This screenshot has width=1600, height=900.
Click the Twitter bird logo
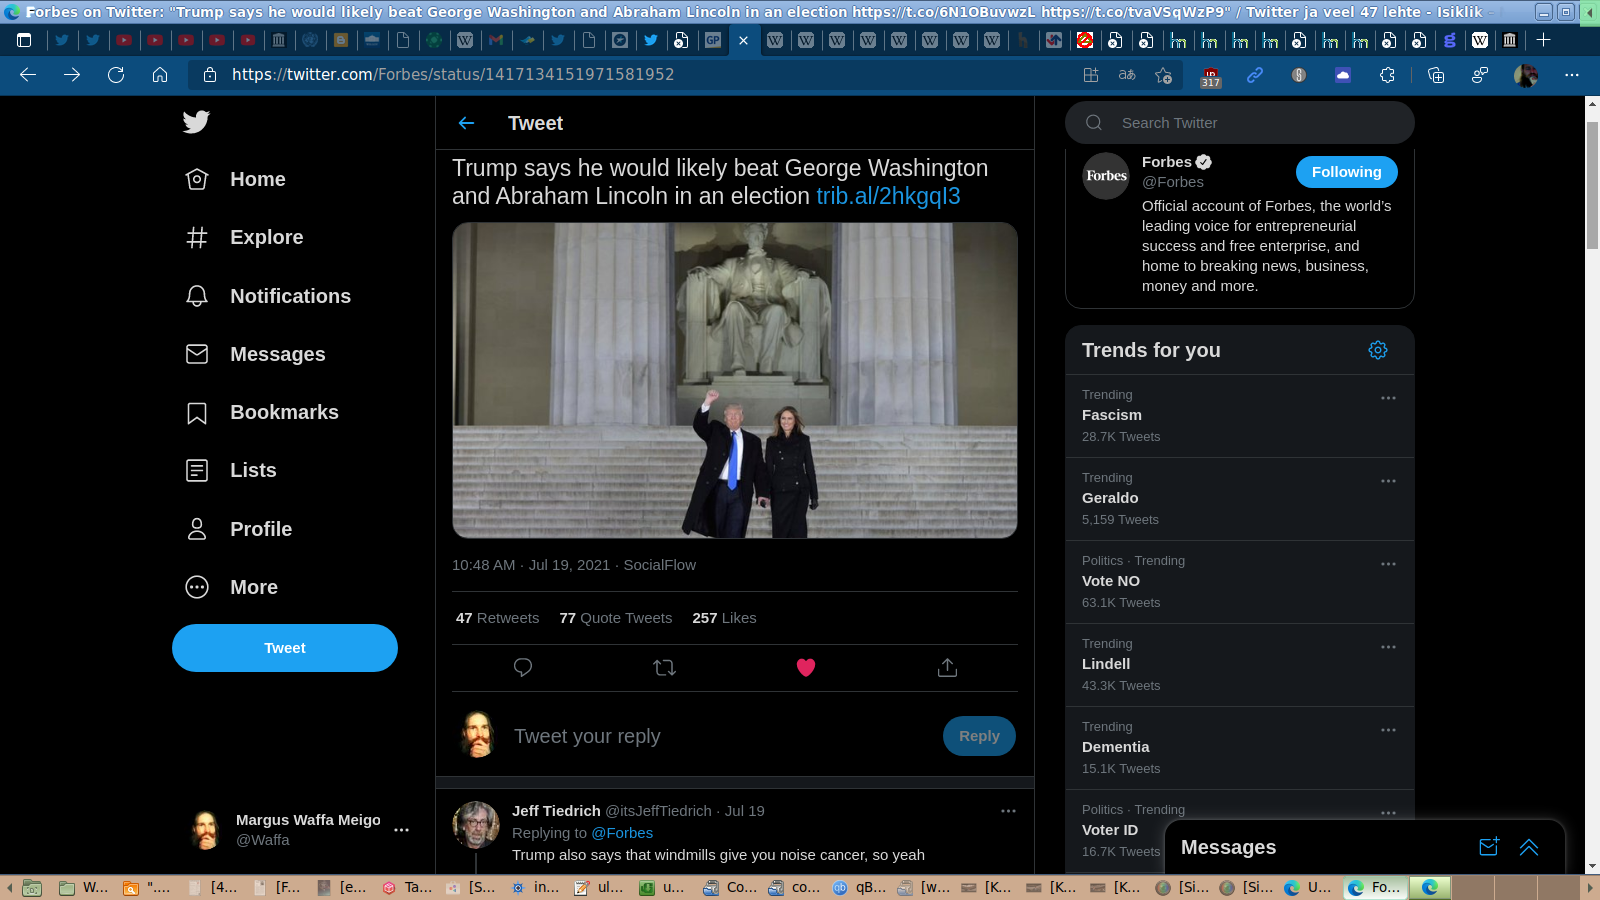[x=196, y=122]
